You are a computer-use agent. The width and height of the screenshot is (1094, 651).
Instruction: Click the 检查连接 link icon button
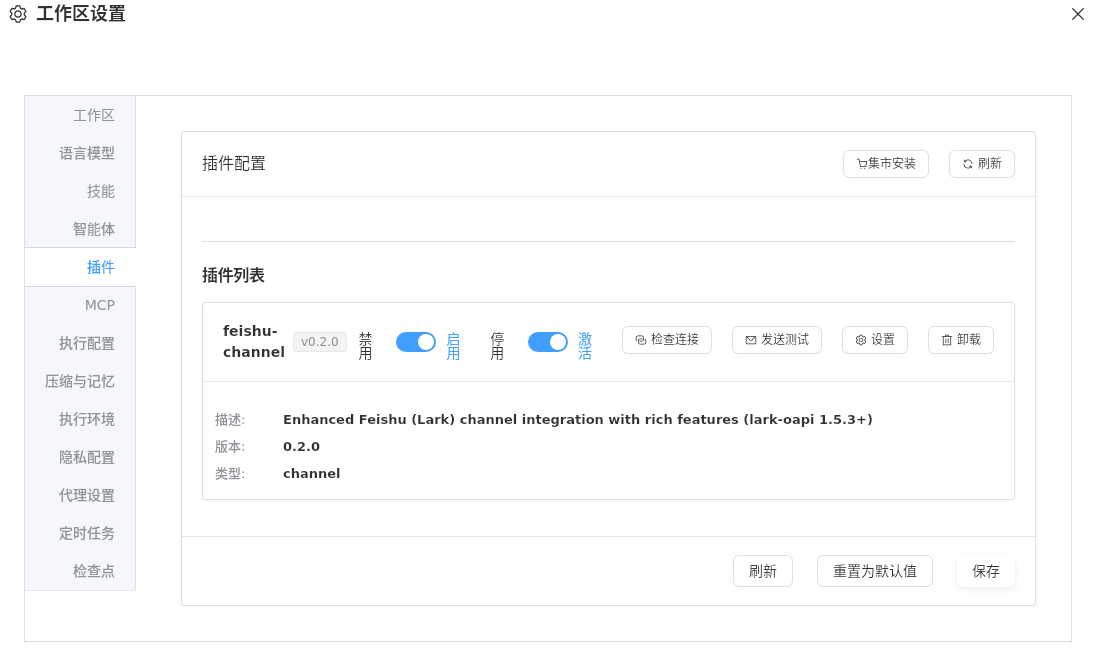pos(666,340)
